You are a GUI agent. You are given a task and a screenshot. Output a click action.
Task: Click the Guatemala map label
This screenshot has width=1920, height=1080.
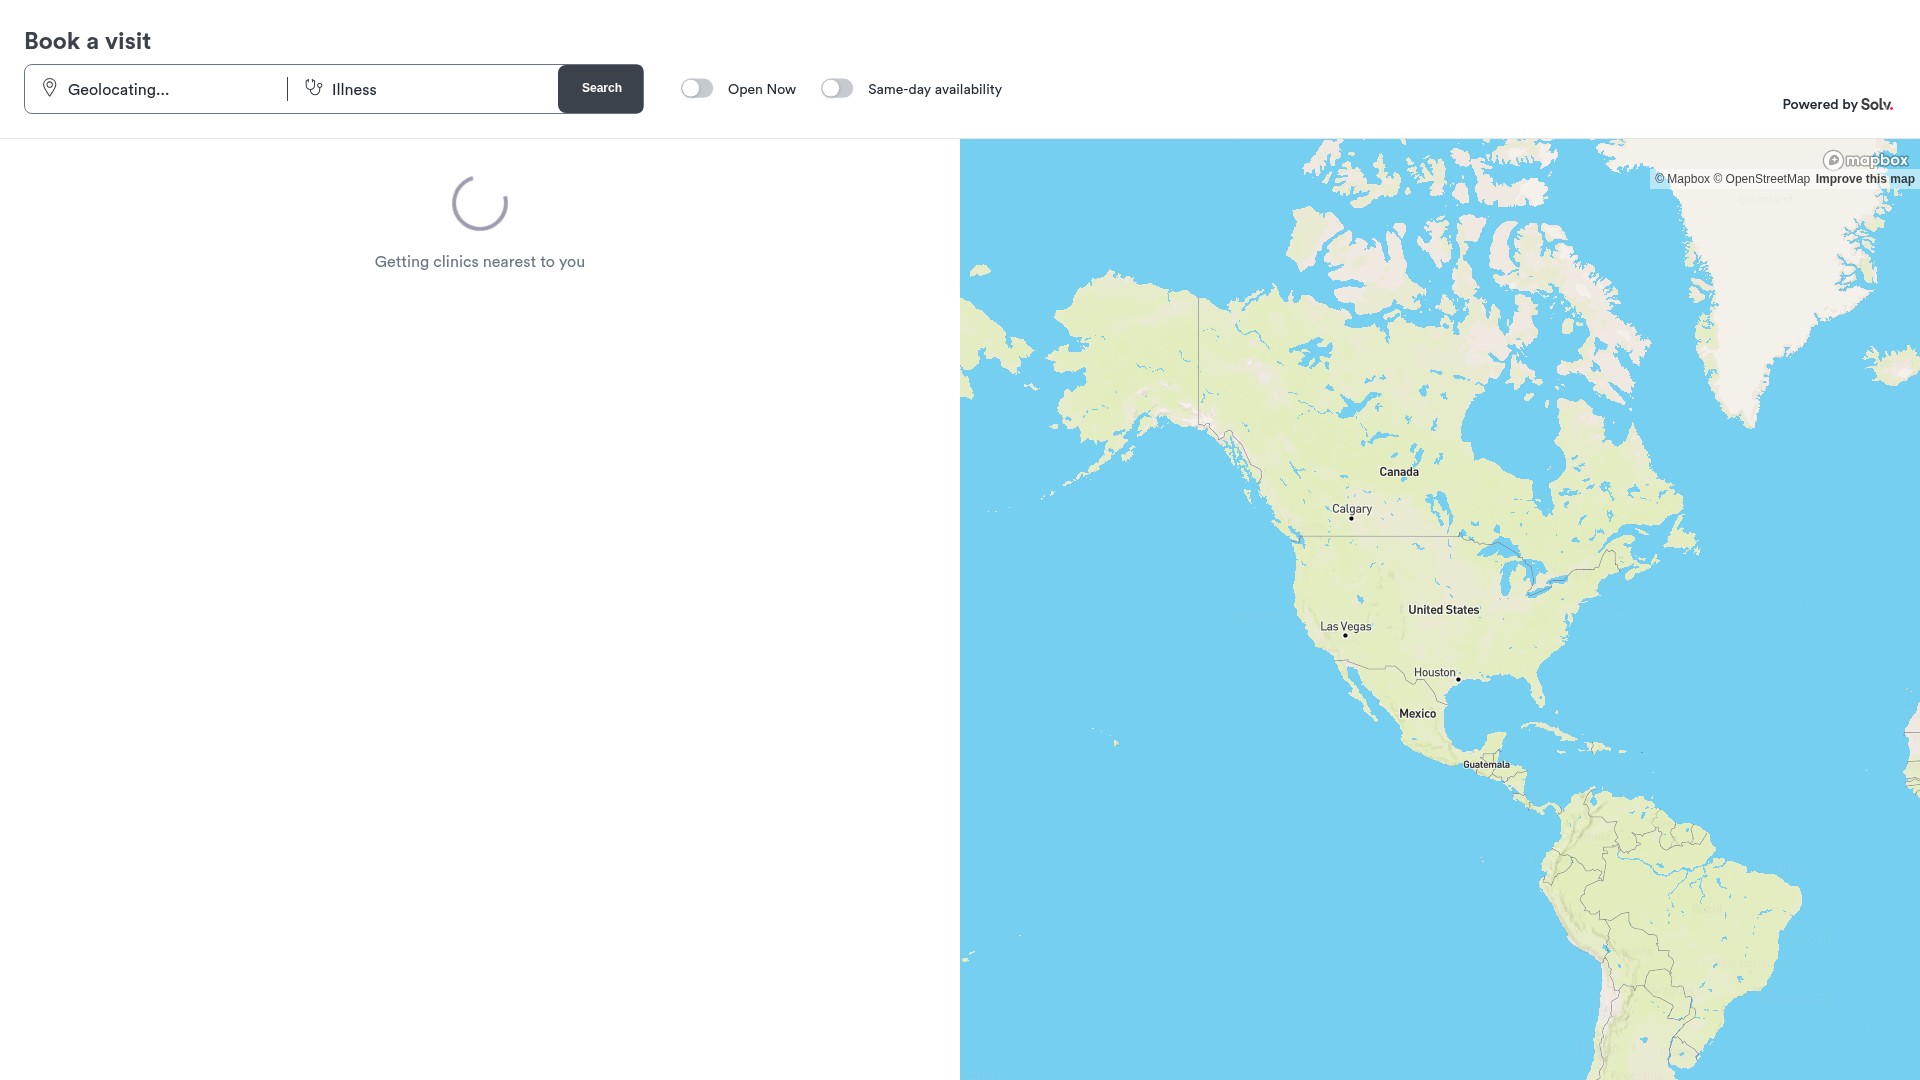1486,765
